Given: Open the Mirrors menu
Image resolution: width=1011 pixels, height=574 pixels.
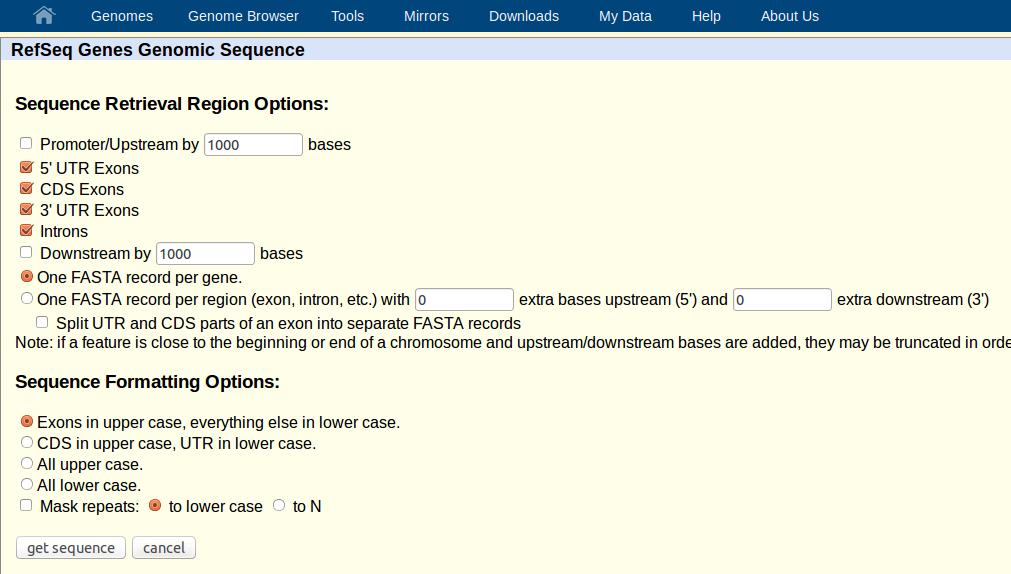Looking at the screenshot, I should tap(426, 16).
